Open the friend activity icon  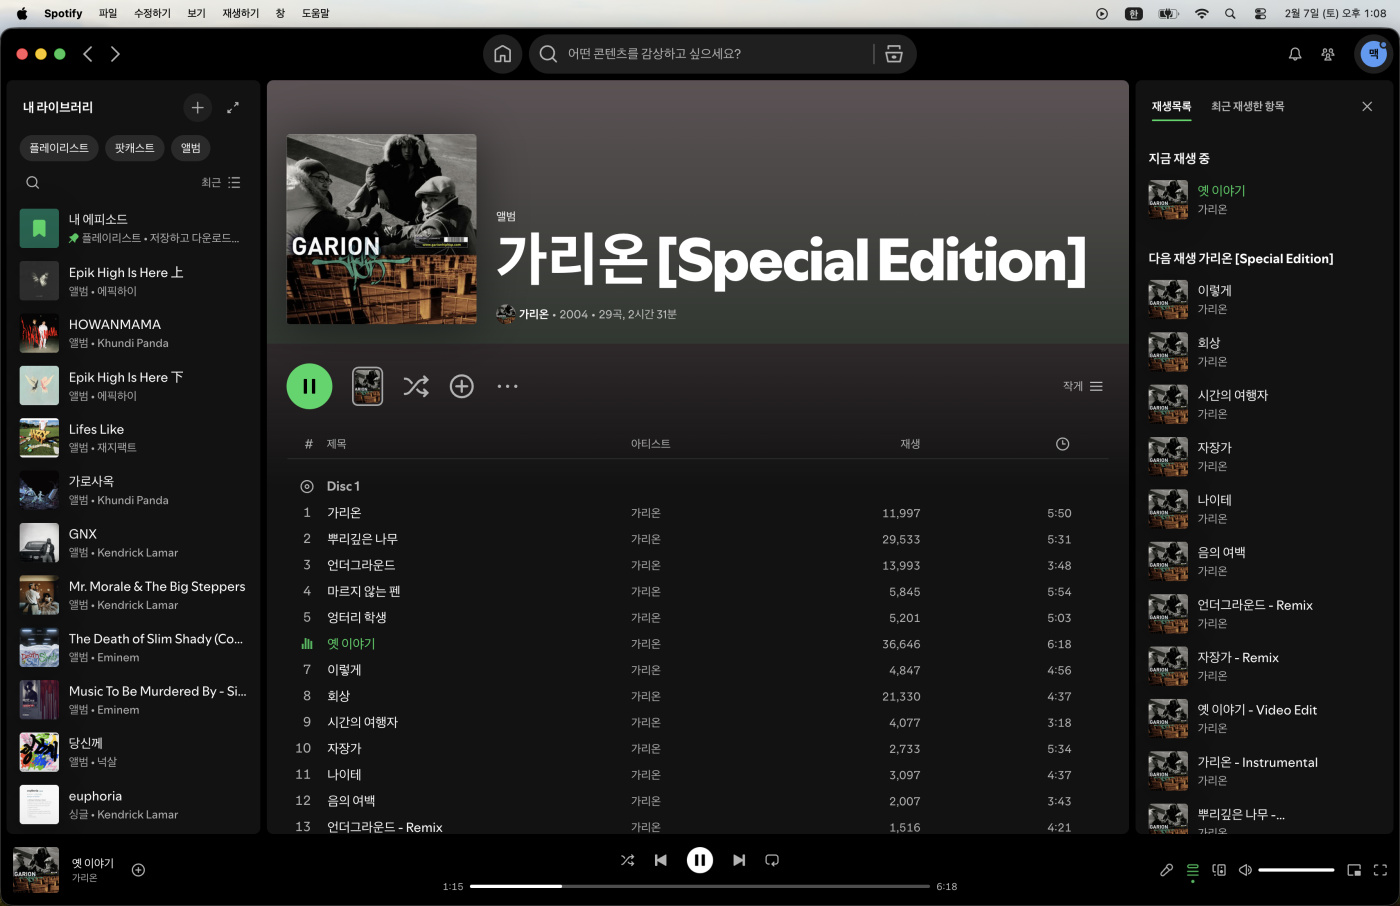[1328, 54]
